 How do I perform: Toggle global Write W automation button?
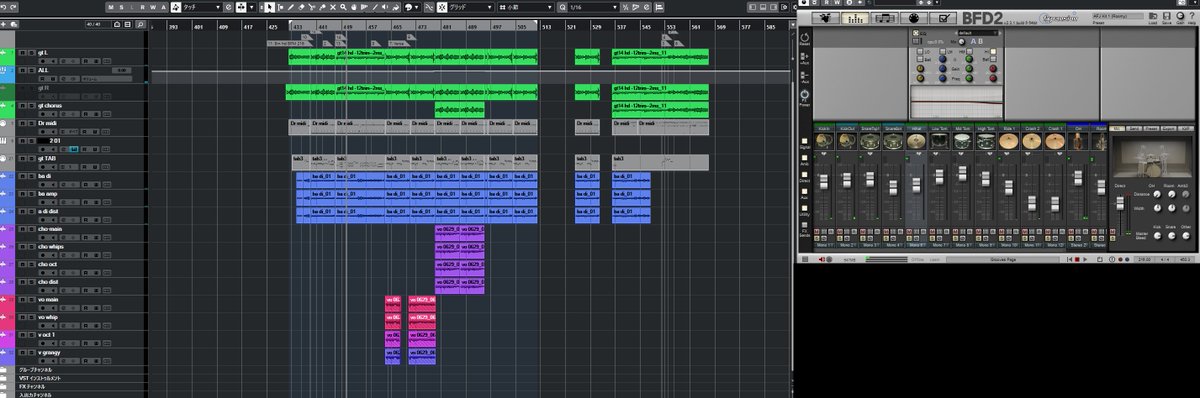coord(152,7)
